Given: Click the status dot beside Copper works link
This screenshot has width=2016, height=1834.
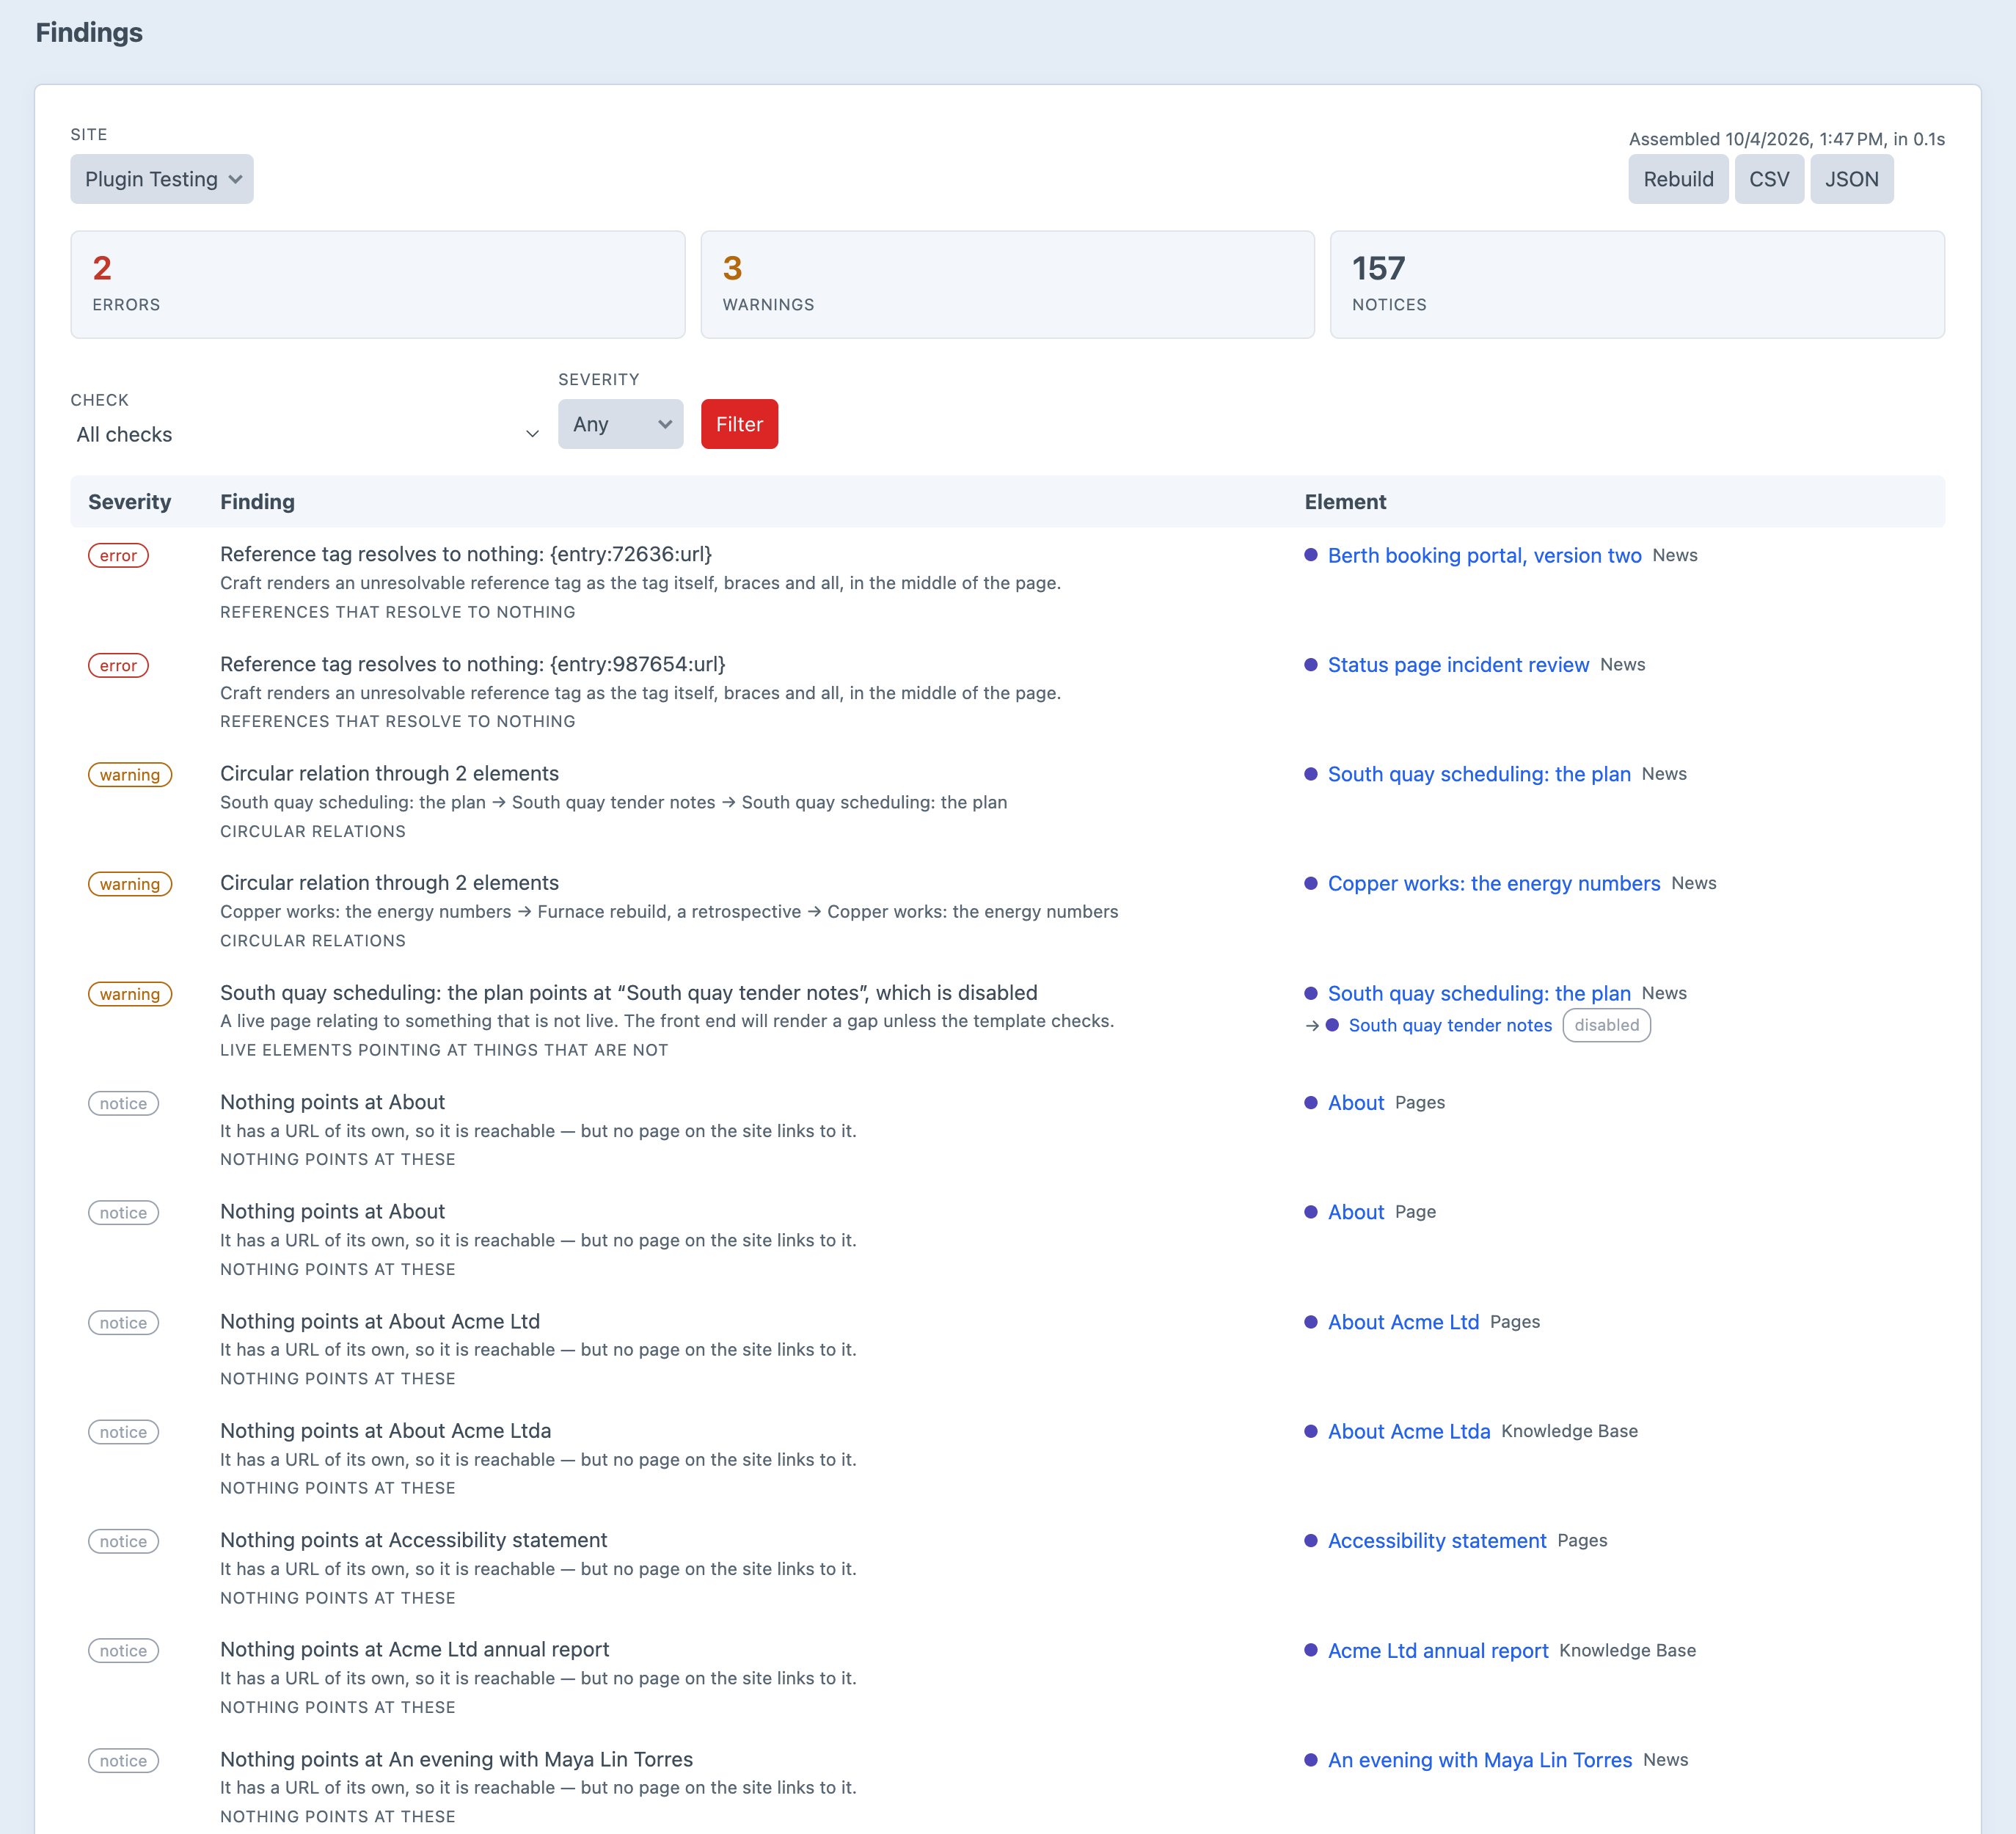Looking at the screenshot, I should point(1311,883).
